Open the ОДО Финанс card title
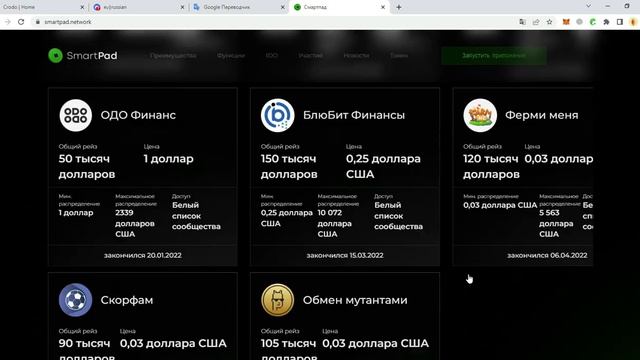 (x=138, y=115)
